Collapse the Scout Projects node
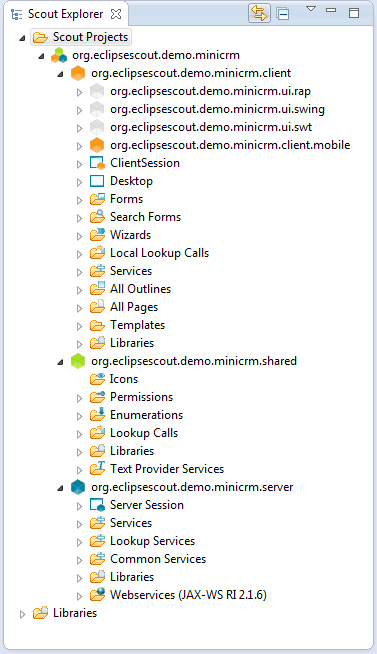The width and height of the screenshot is (377, 654). pos(23,38)
